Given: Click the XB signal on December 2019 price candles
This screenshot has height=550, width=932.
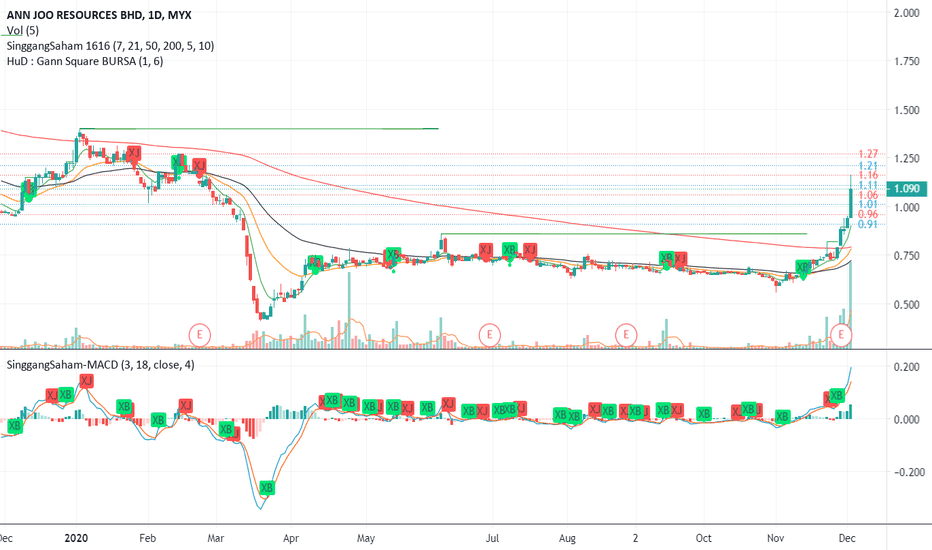Looking at the screenshot, I should [x=29, y=189].
